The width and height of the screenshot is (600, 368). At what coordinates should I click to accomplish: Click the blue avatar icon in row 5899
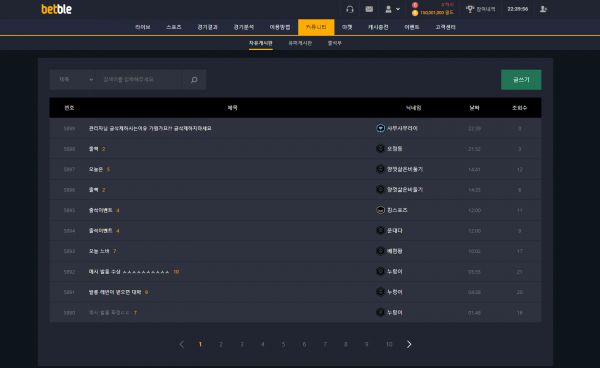click(380, 128)
